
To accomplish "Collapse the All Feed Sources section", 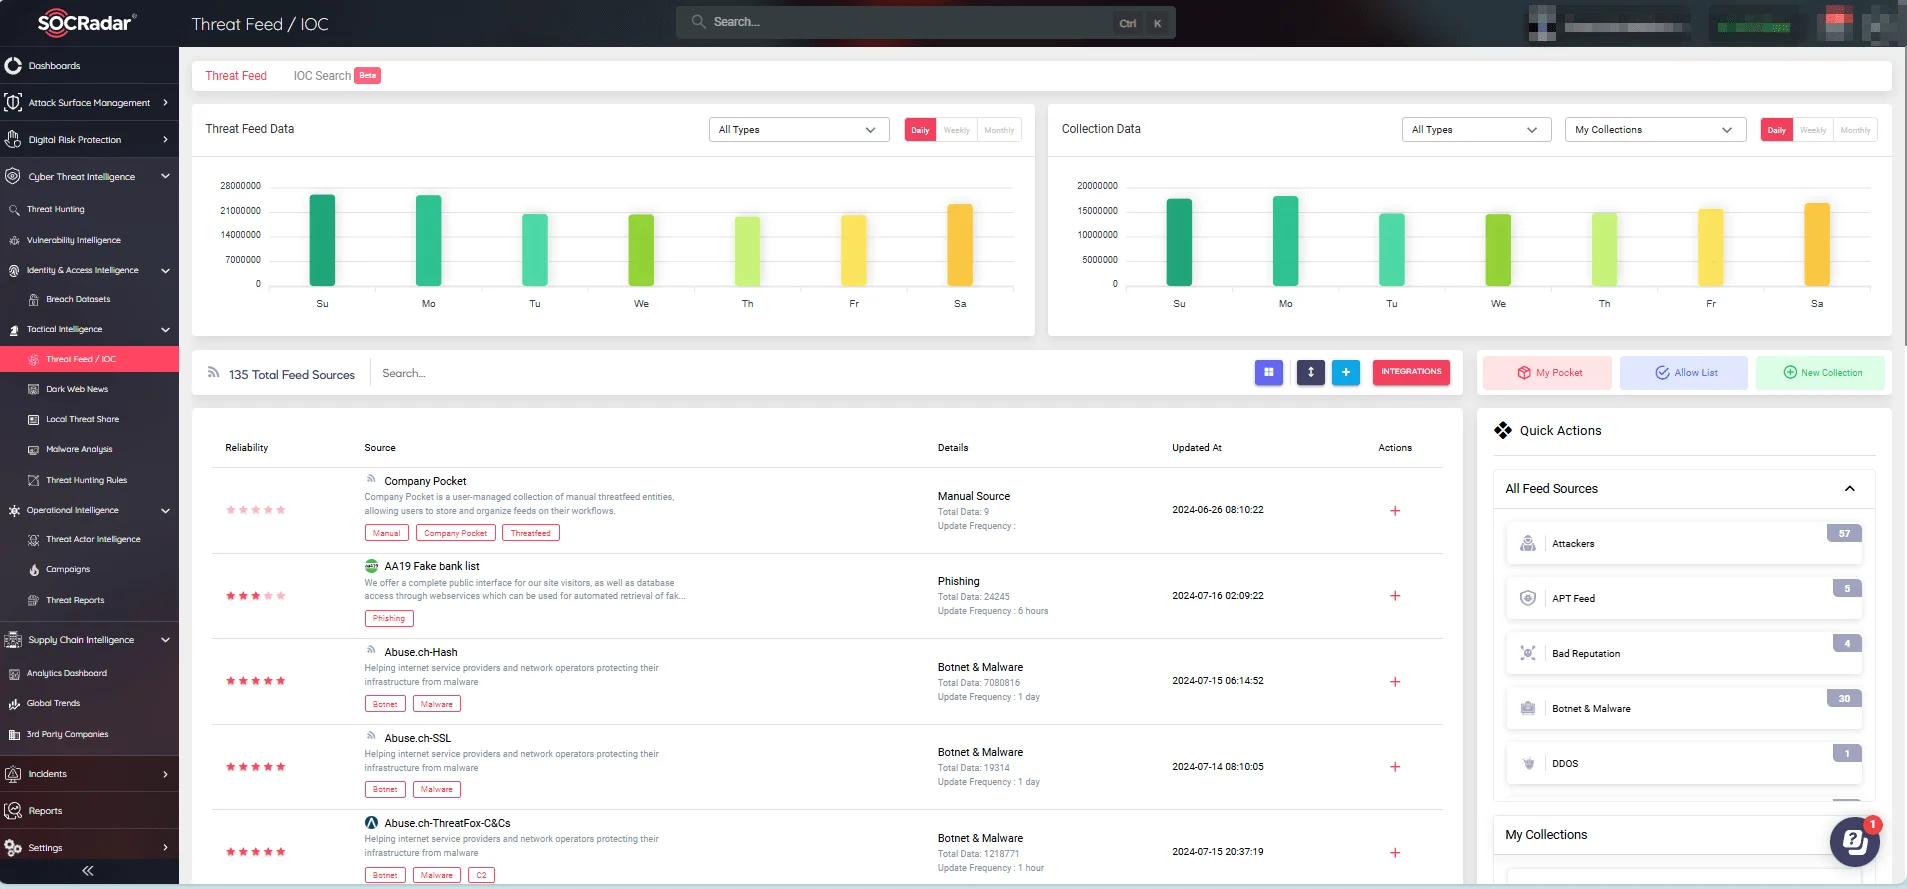I will coord(1850,489).
